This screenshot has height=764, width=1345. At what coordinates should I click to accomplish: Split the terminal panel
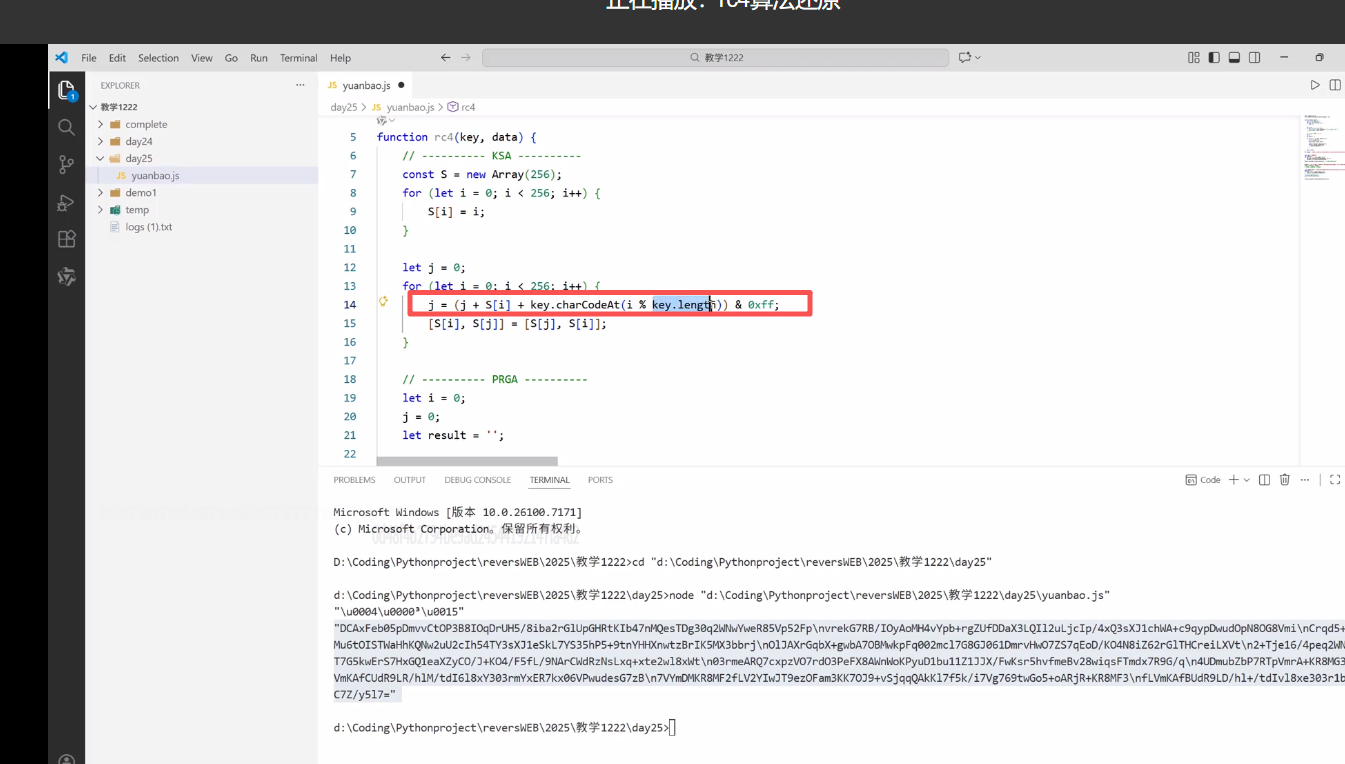click(x=1264, y=480)
